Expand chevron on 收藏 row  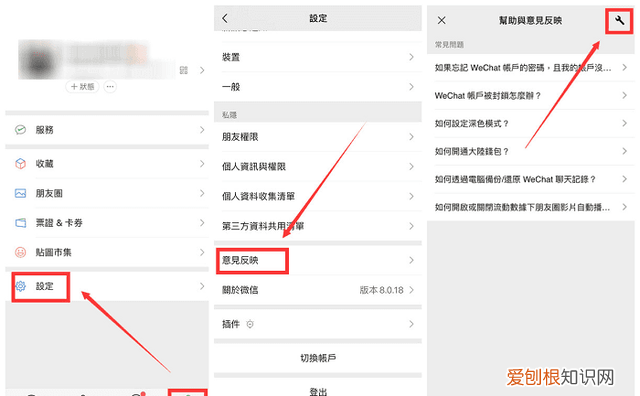tap(202, 164)
